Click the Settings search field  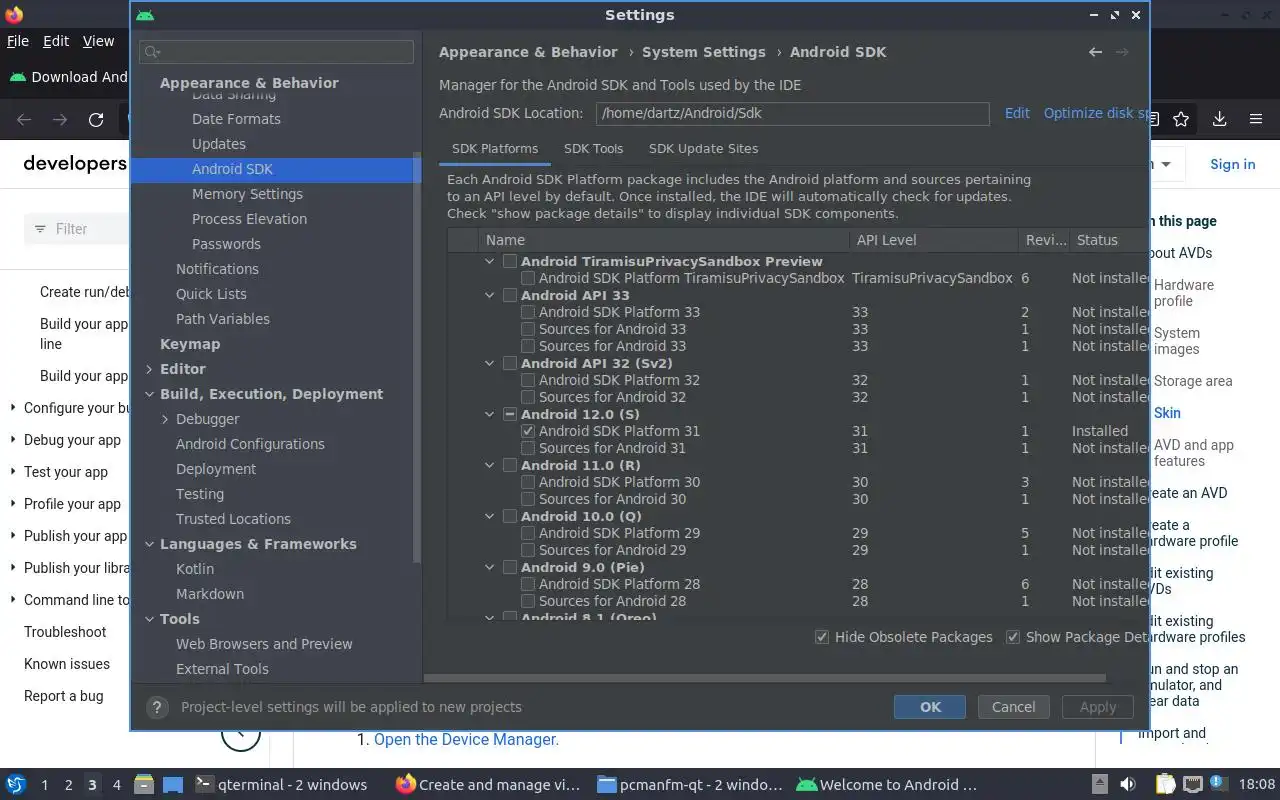click(276, 52)
